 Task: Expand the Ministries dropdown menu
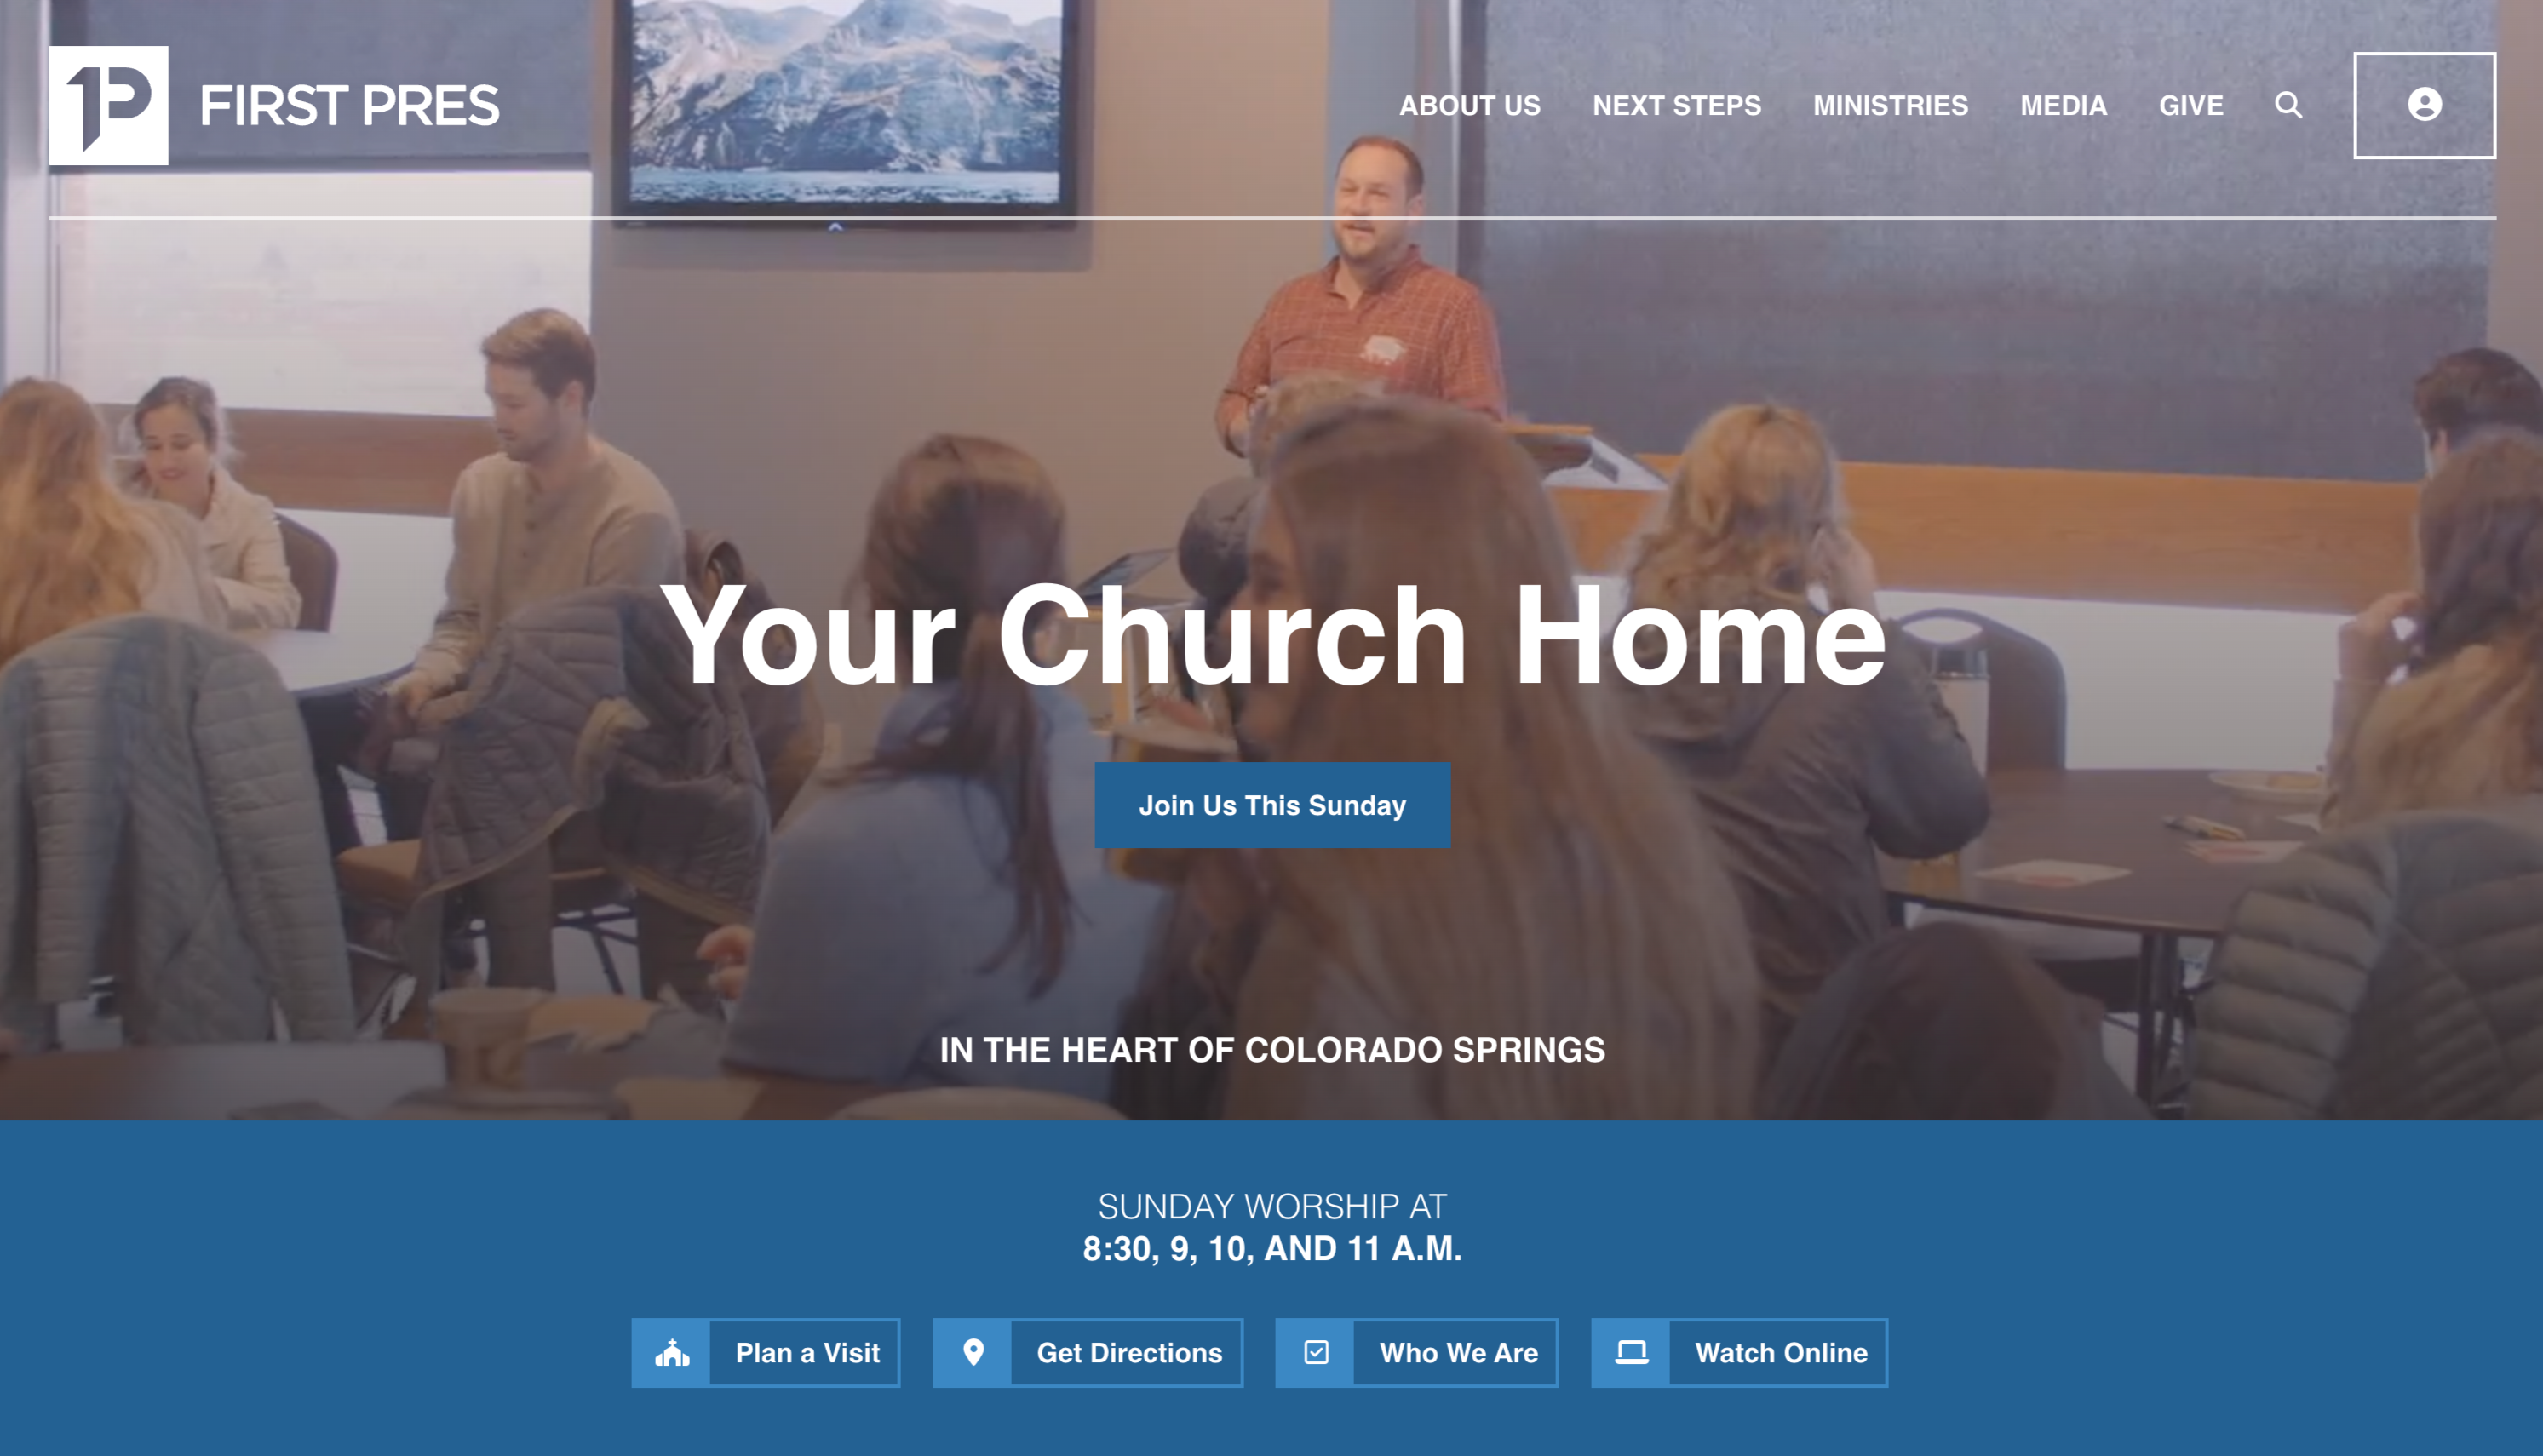click(x=1890, y=105)
